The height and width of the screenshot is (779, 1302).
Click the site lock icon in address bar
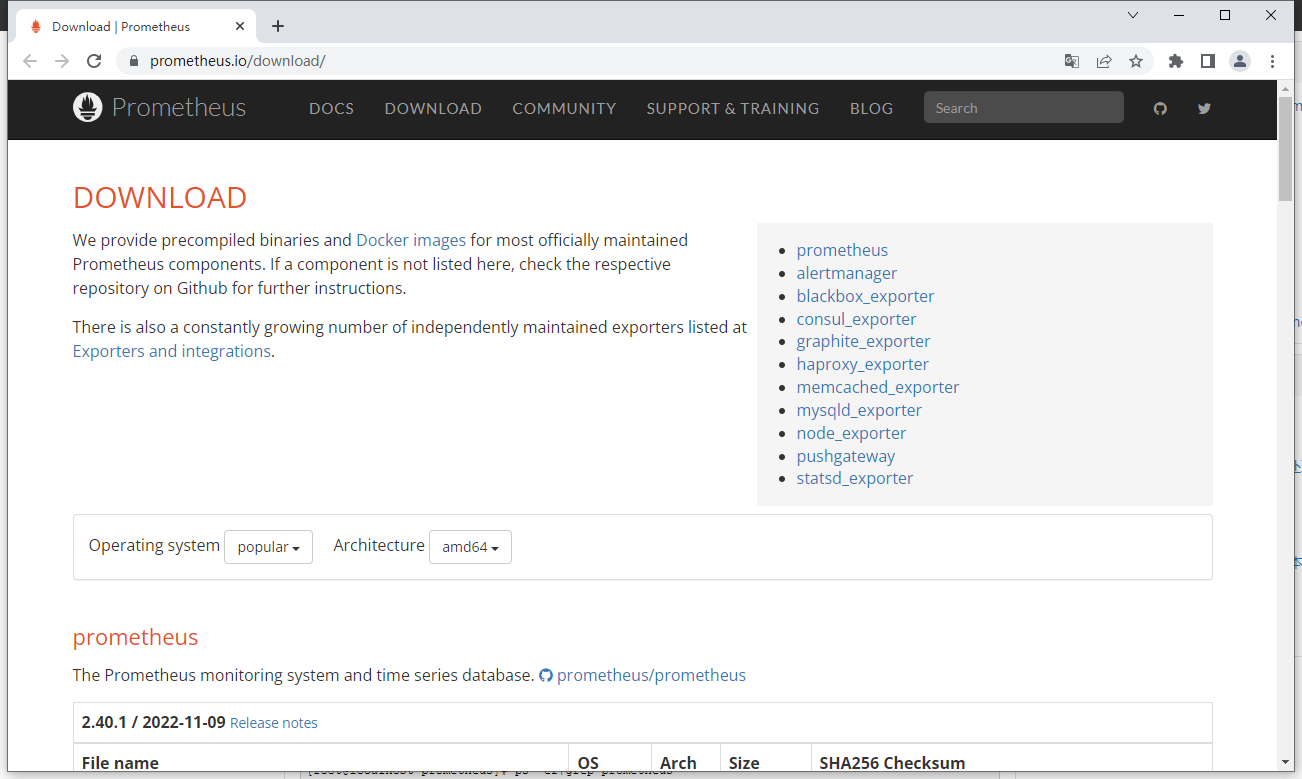[x=134, y=61]
